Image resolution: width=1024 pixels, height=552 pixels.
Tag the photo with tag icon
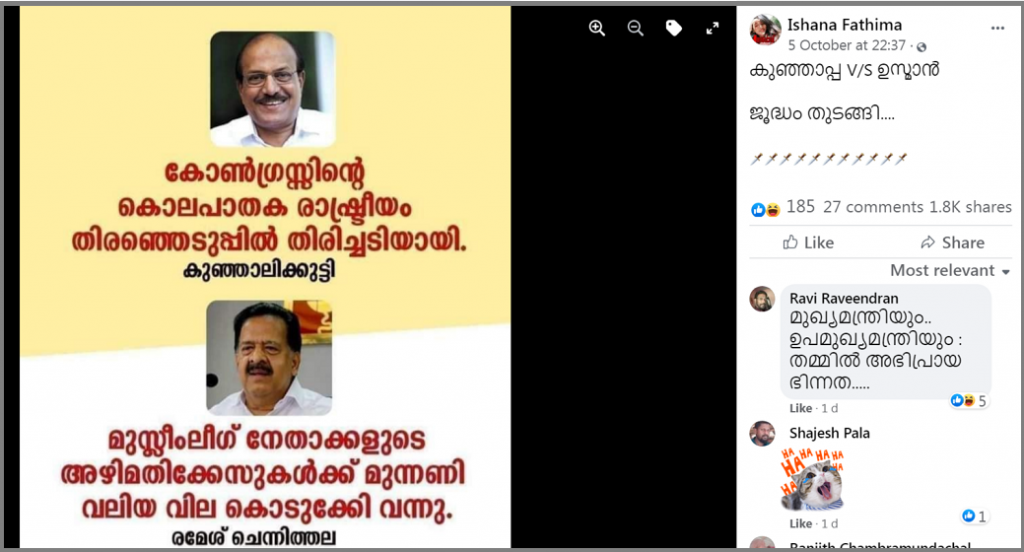[x=674, y=28]
